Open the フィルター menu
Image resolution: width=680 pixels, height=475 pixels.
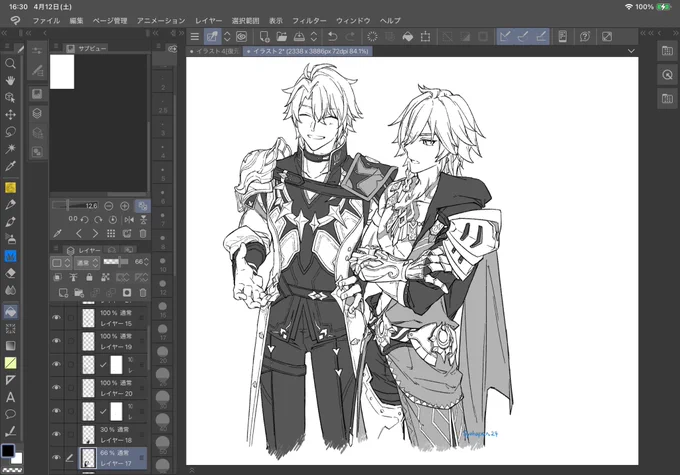tap(309, 20)
